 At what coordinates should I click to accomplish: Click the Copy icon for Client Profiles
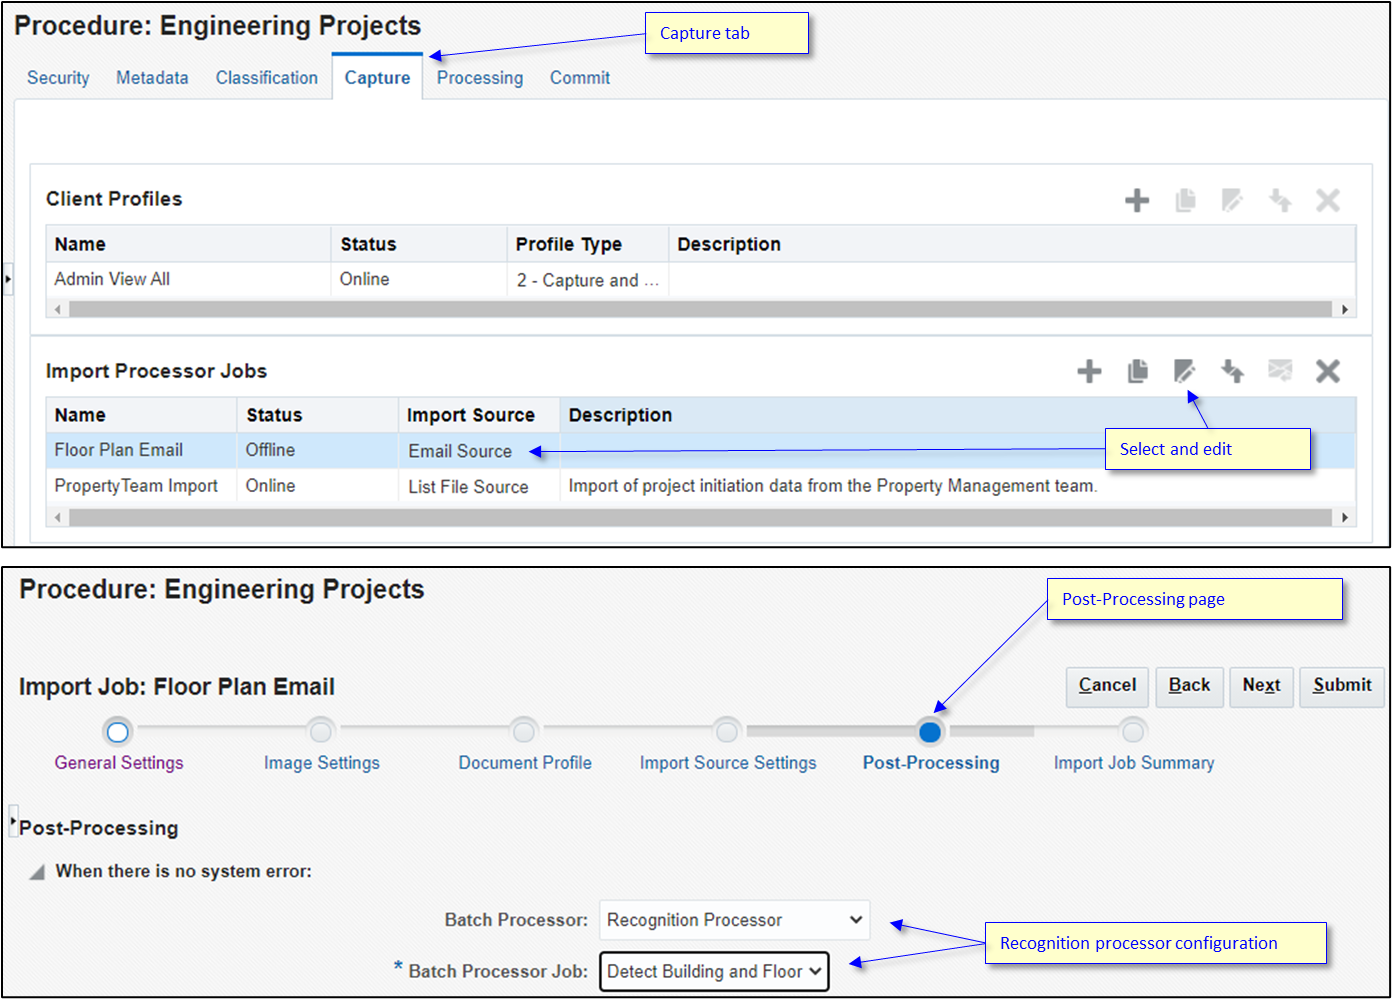pos(1185,200)
